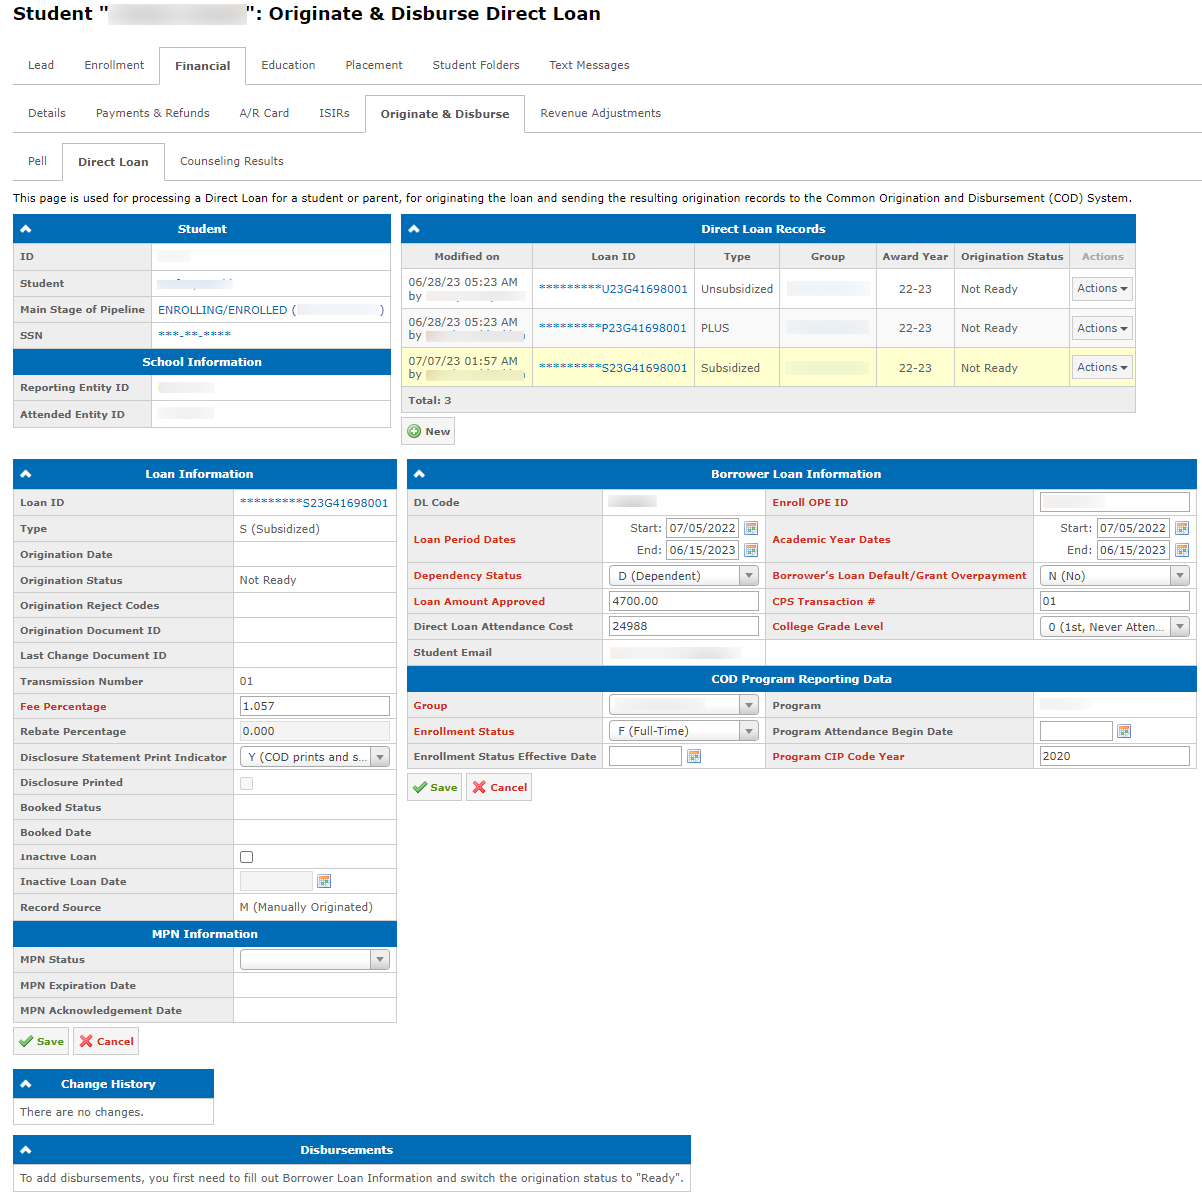This screenshot has height=1201, width=1202.
Task: Open the Education tab
Action: pos(288,65)
